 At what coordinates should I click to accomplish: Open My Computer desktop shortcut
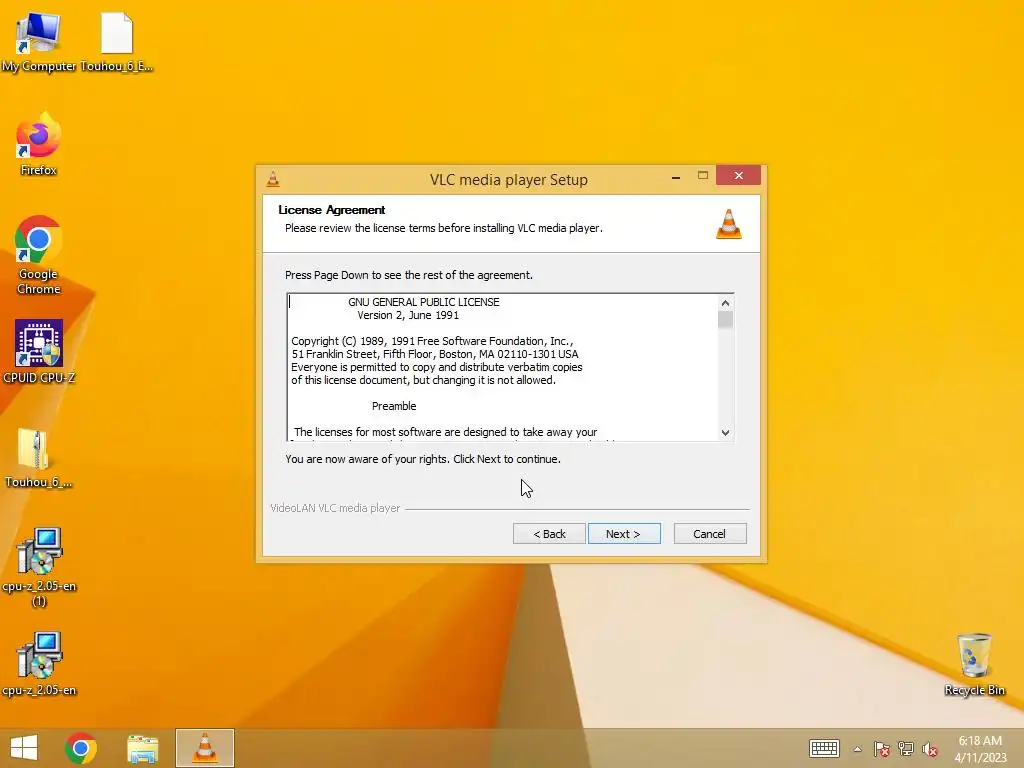38,42
